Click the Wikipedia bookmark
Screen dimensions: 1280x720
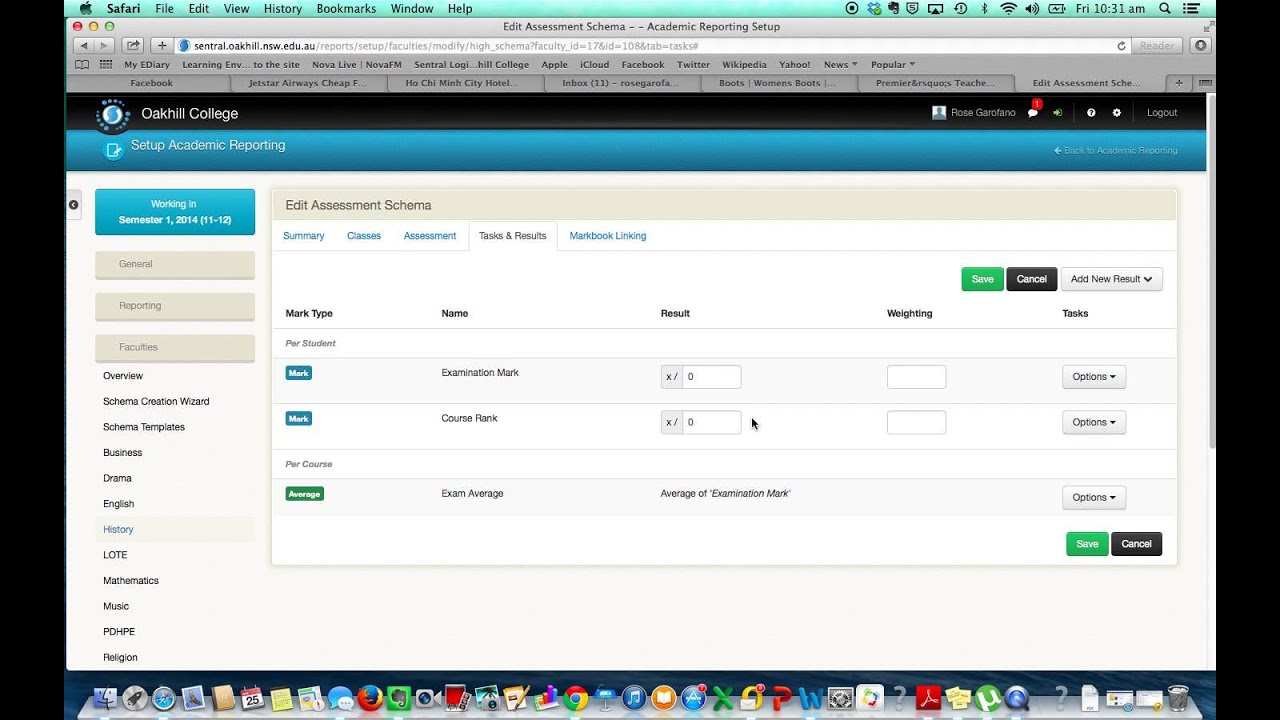744,64
